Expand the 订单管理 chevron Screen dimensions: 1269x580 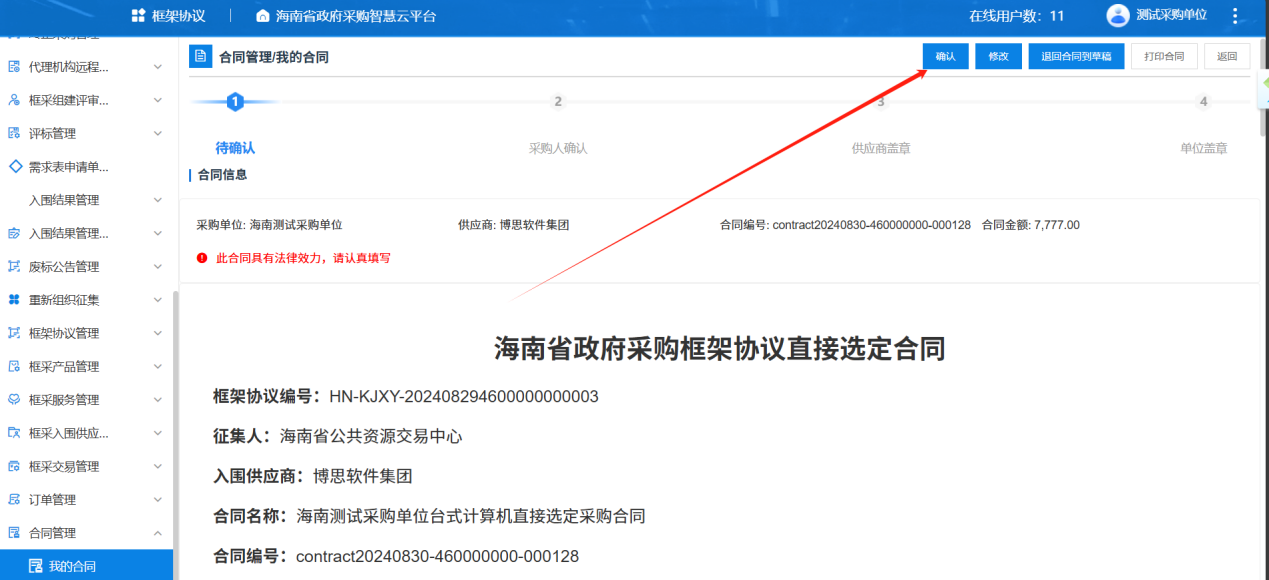pos(157,499)
